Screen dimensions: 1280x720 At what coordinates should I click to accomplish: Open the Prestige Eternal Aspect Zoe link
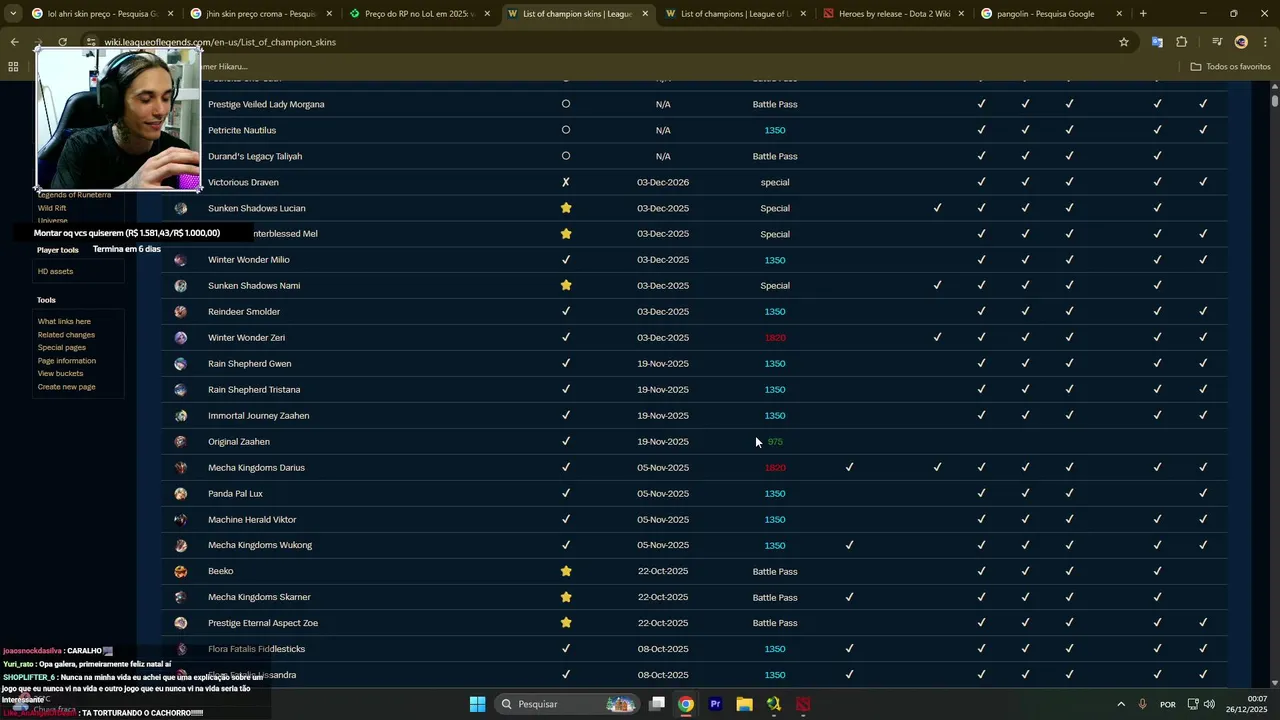(263, 623)
